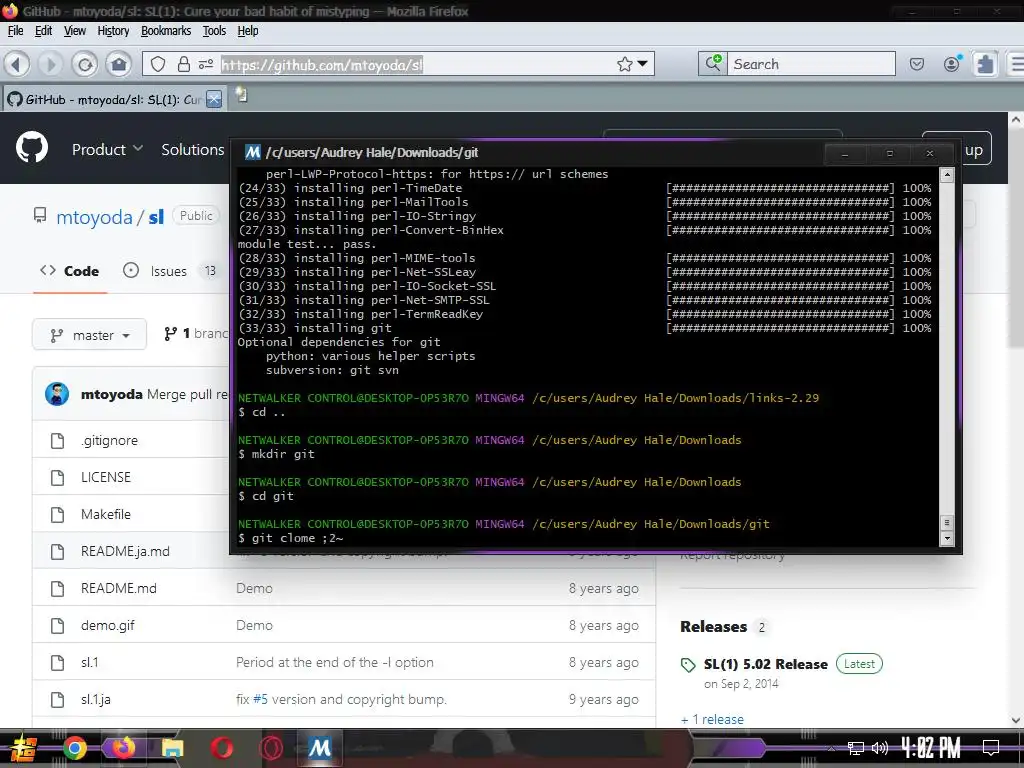Click the + 1 release link
Viewport: 1024px width, 768px height.
pos(712,719)
